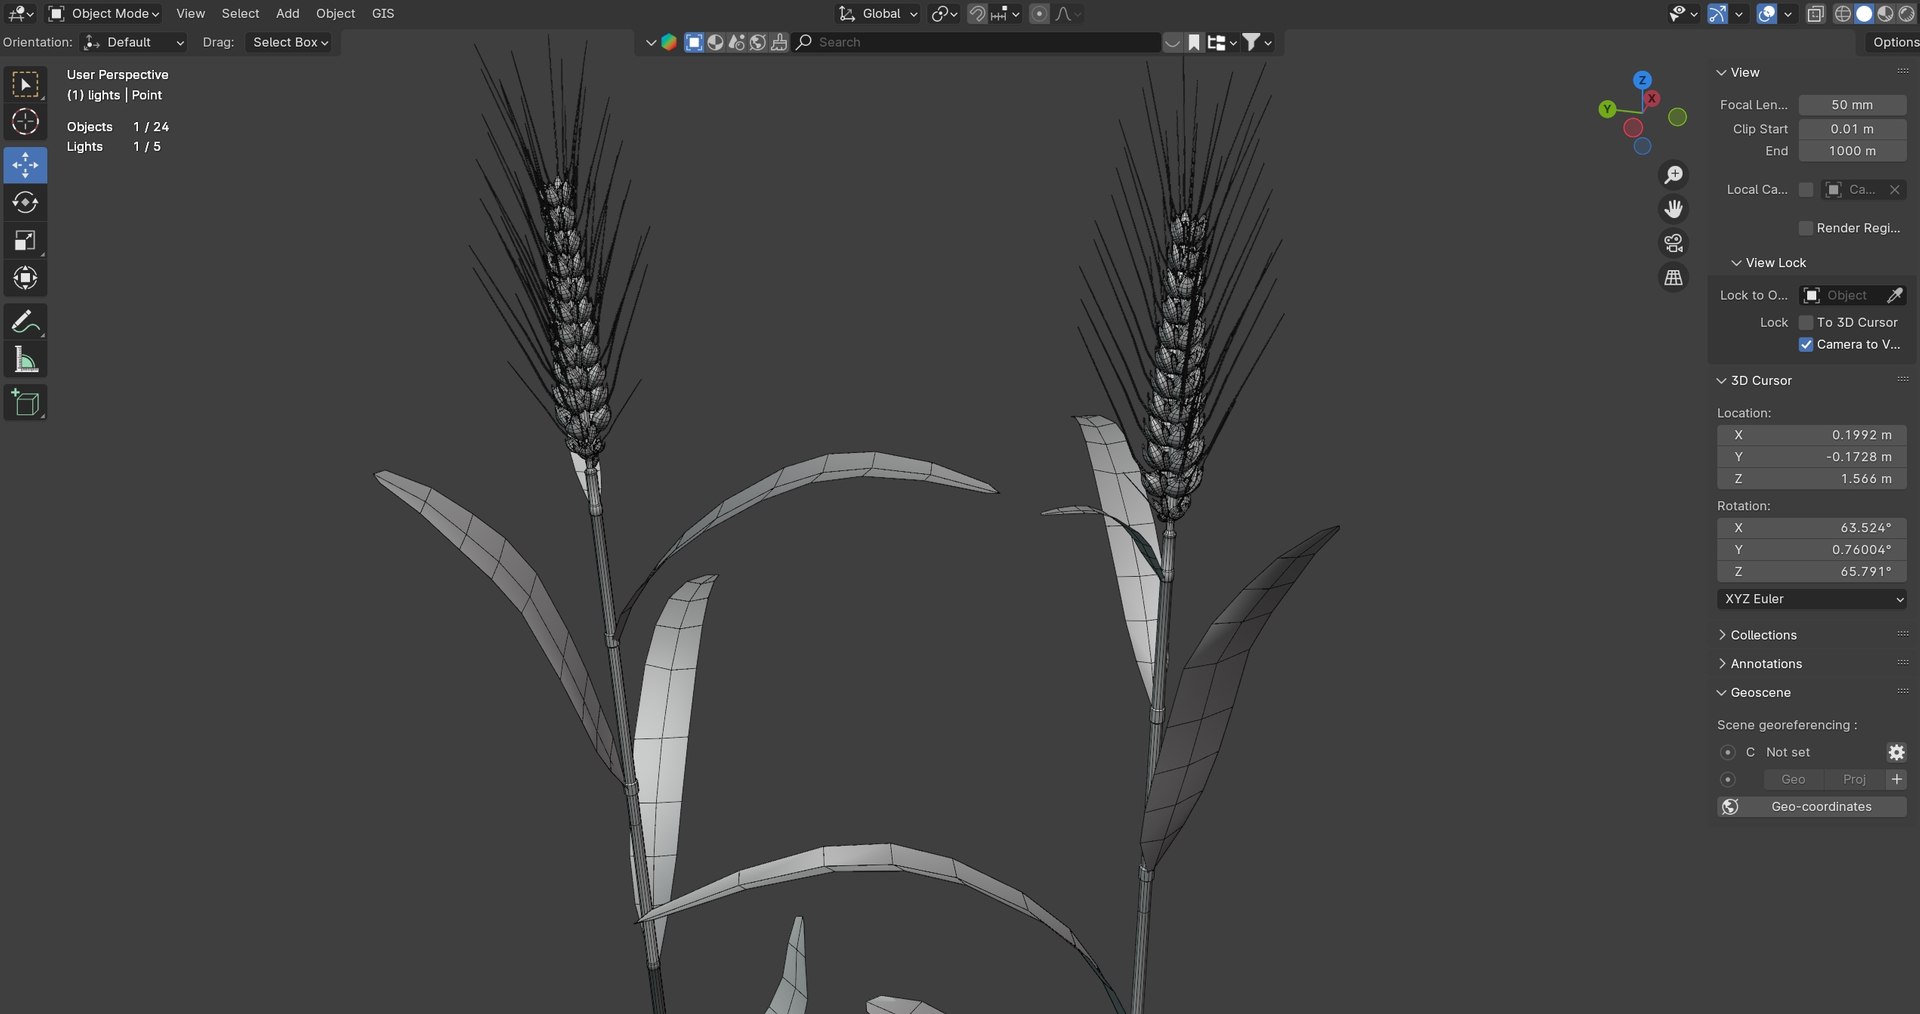Select the Annotate pencil tool
The image size is (1920, 1014).
pos(25,322)
